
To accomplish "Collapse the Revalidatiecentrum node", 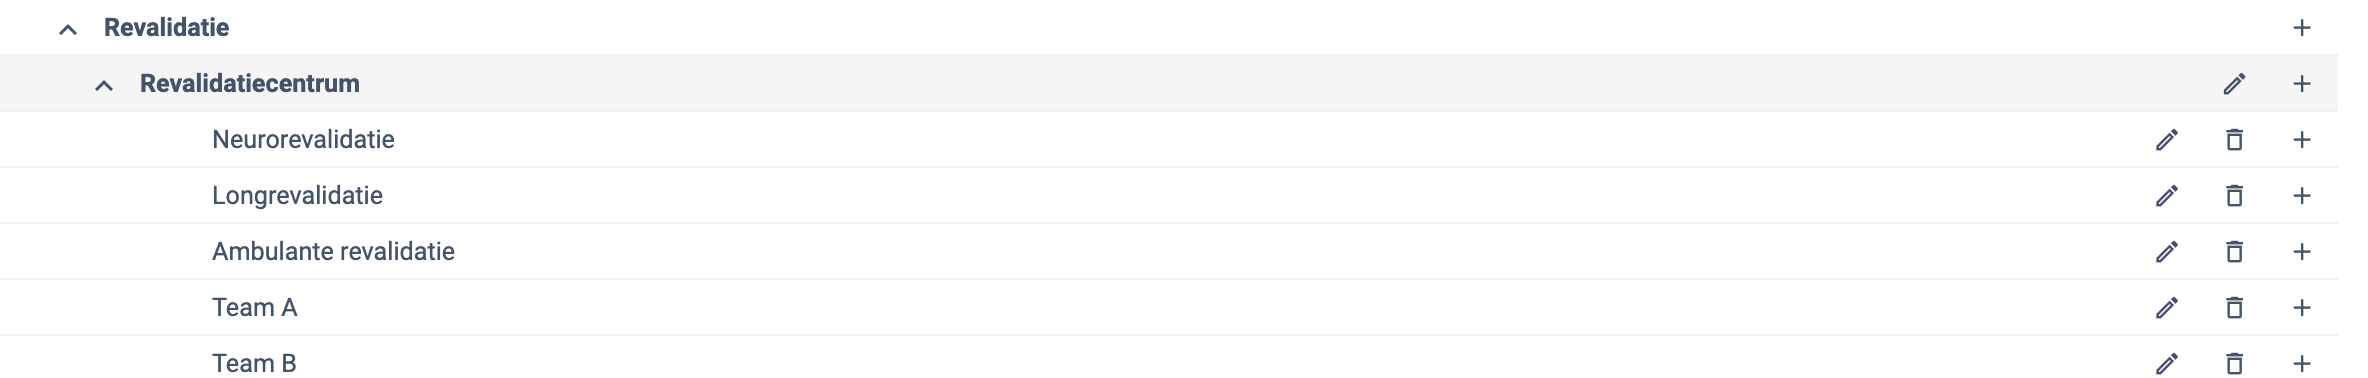I will [104, 85].
